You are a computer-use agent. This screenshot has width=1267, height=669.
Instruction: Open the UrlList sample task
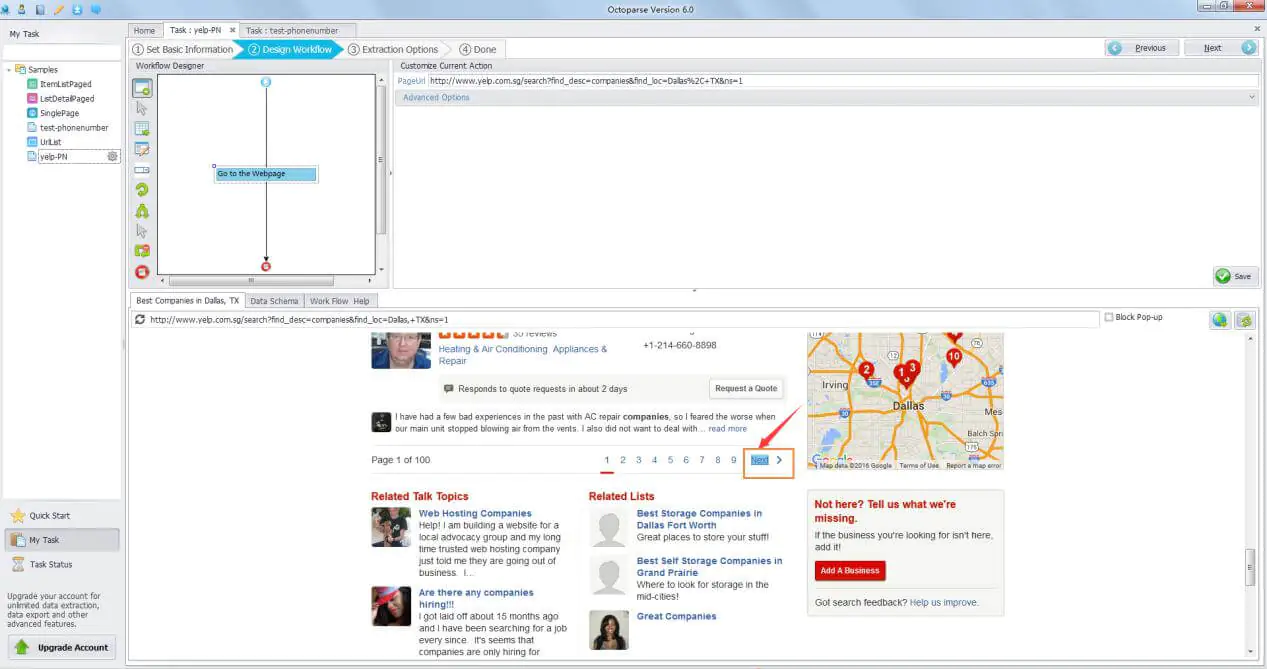(x=51, y=142)
